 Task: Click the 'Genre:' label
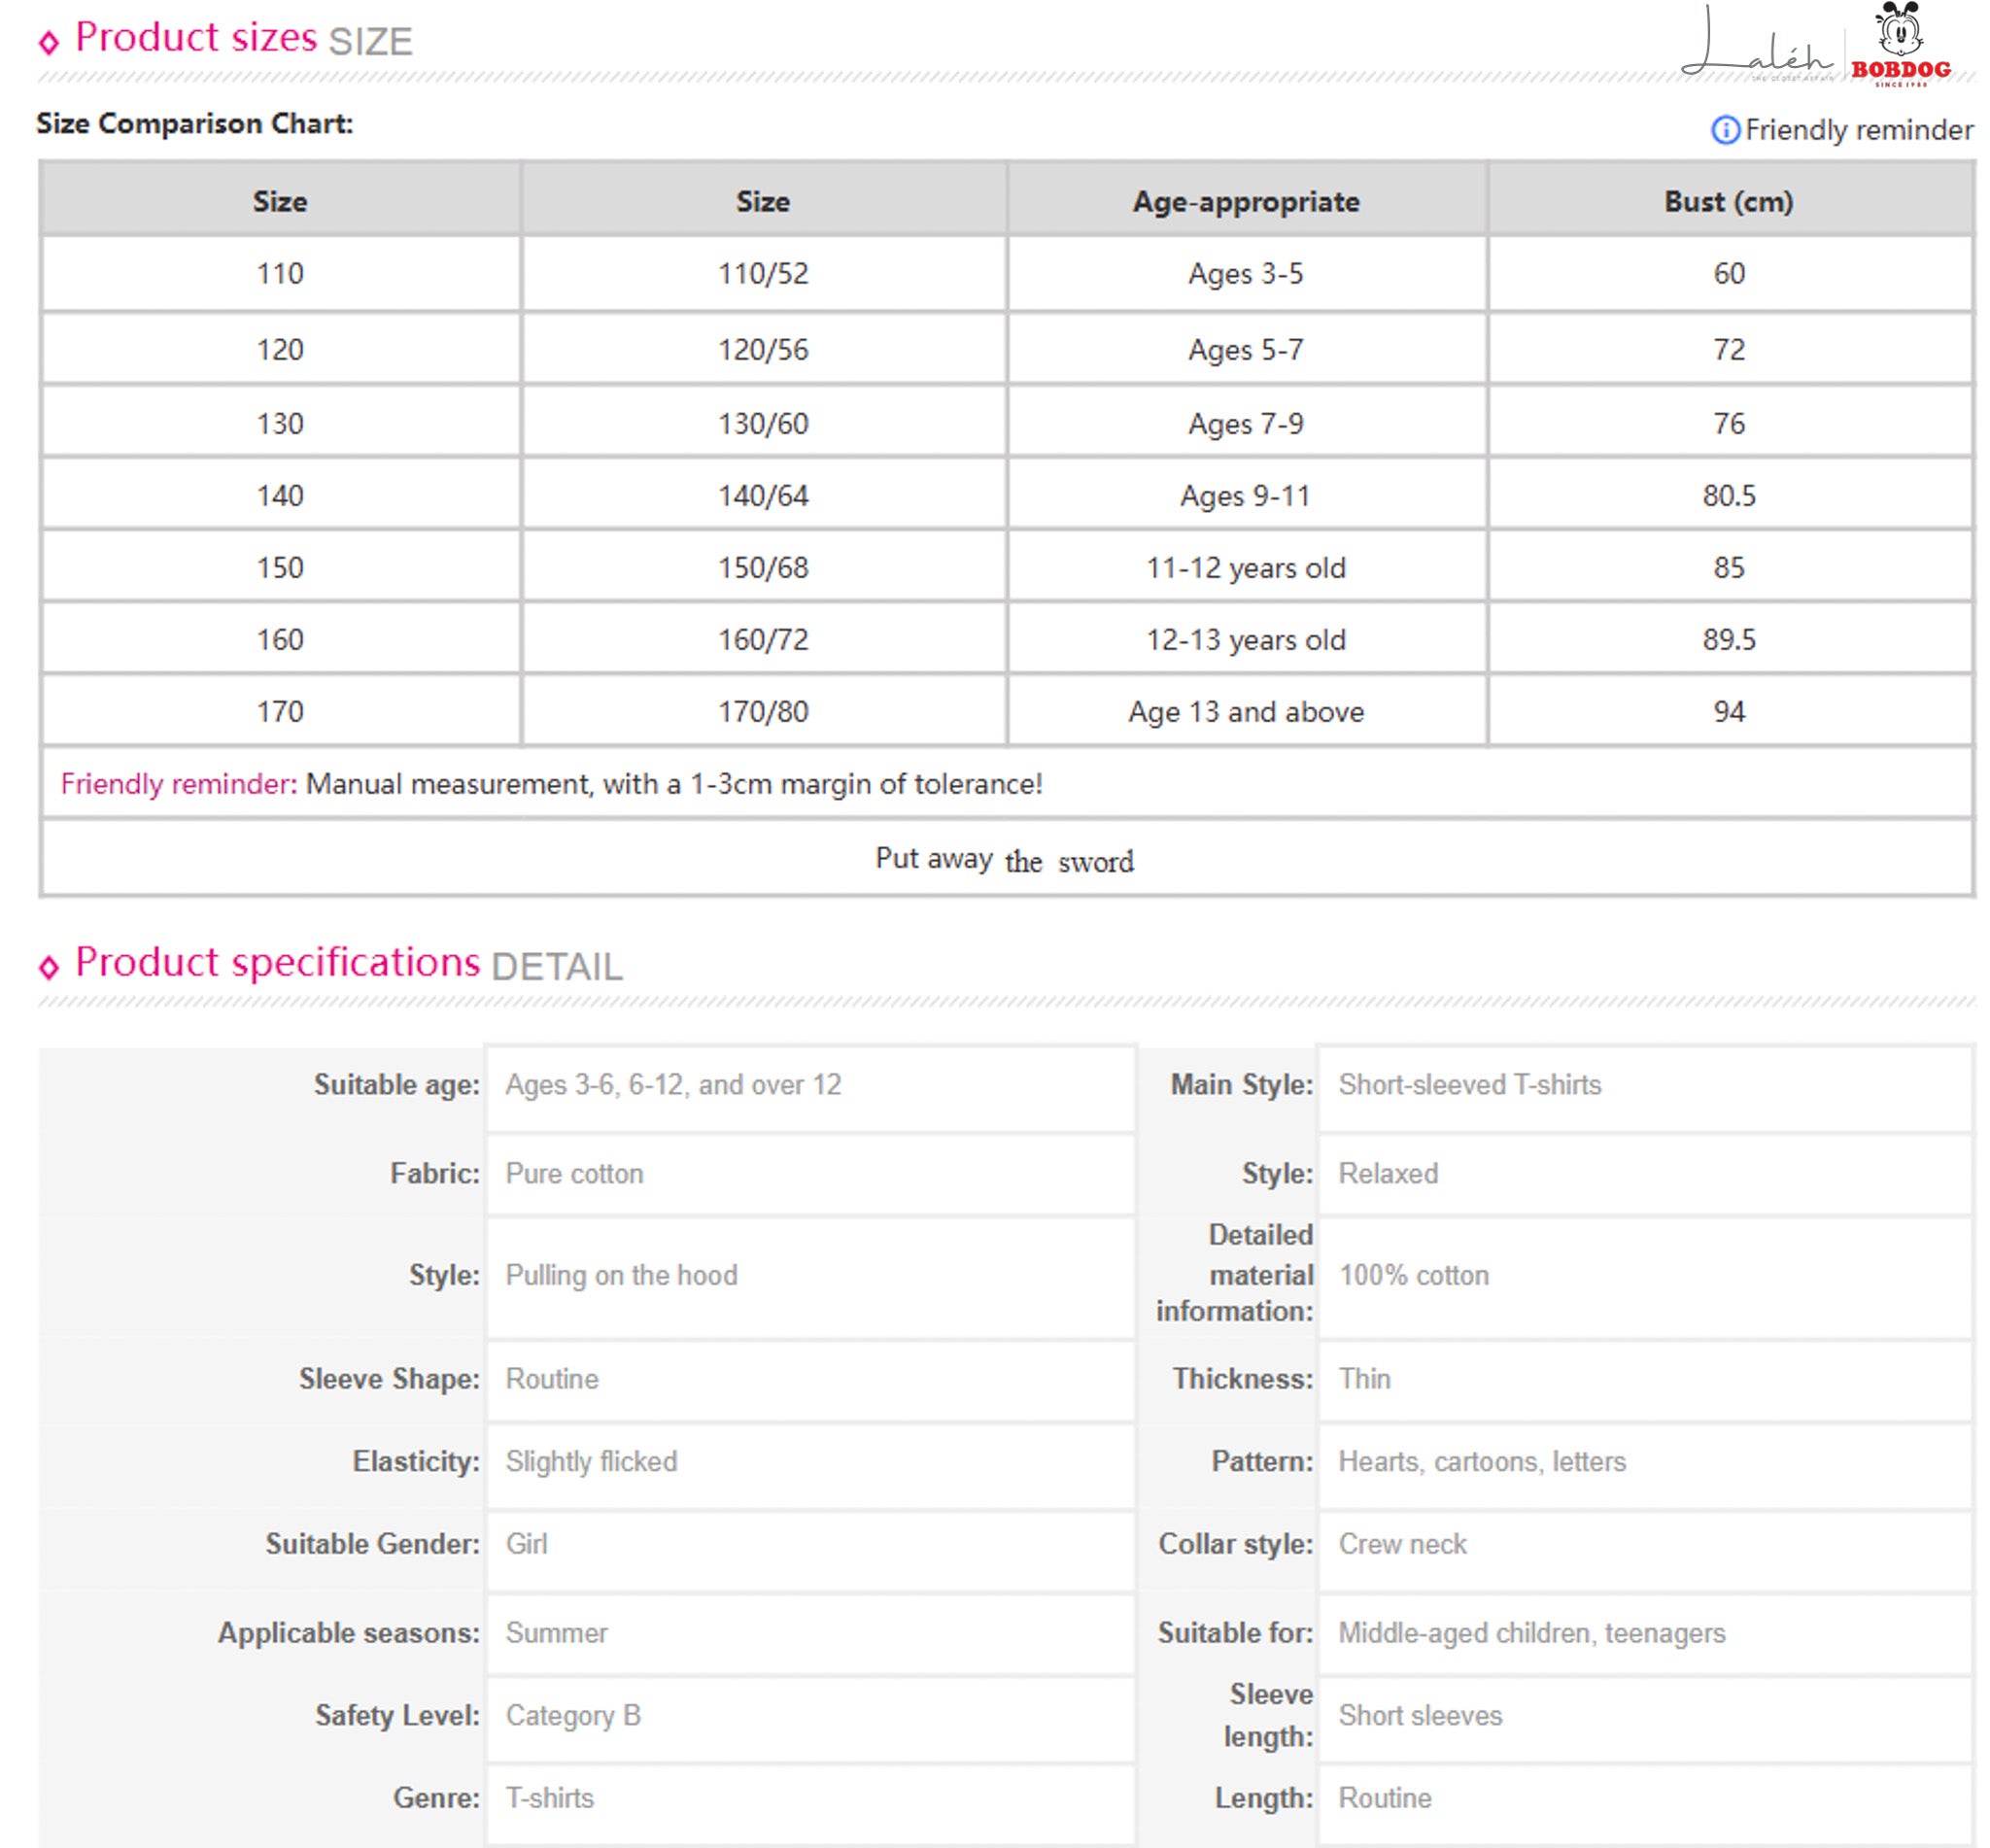click(x=436, y=1798)
